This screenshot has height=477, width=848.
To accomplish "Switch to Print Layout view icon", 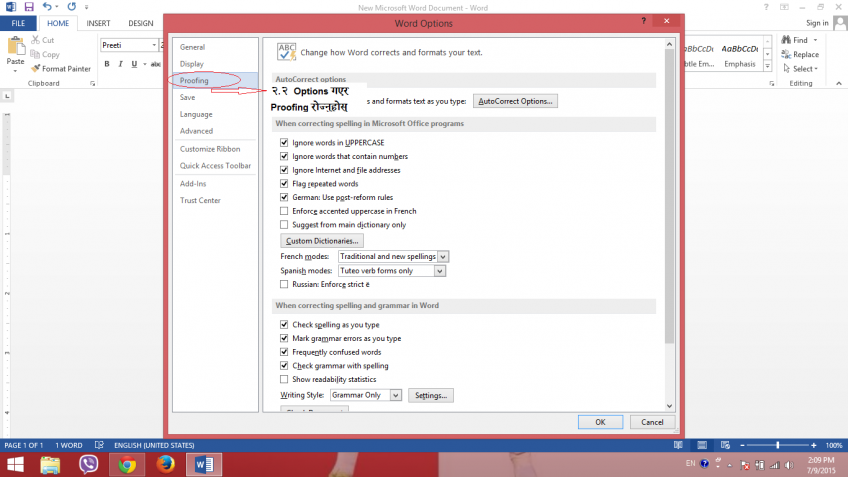I will point(702,445).
